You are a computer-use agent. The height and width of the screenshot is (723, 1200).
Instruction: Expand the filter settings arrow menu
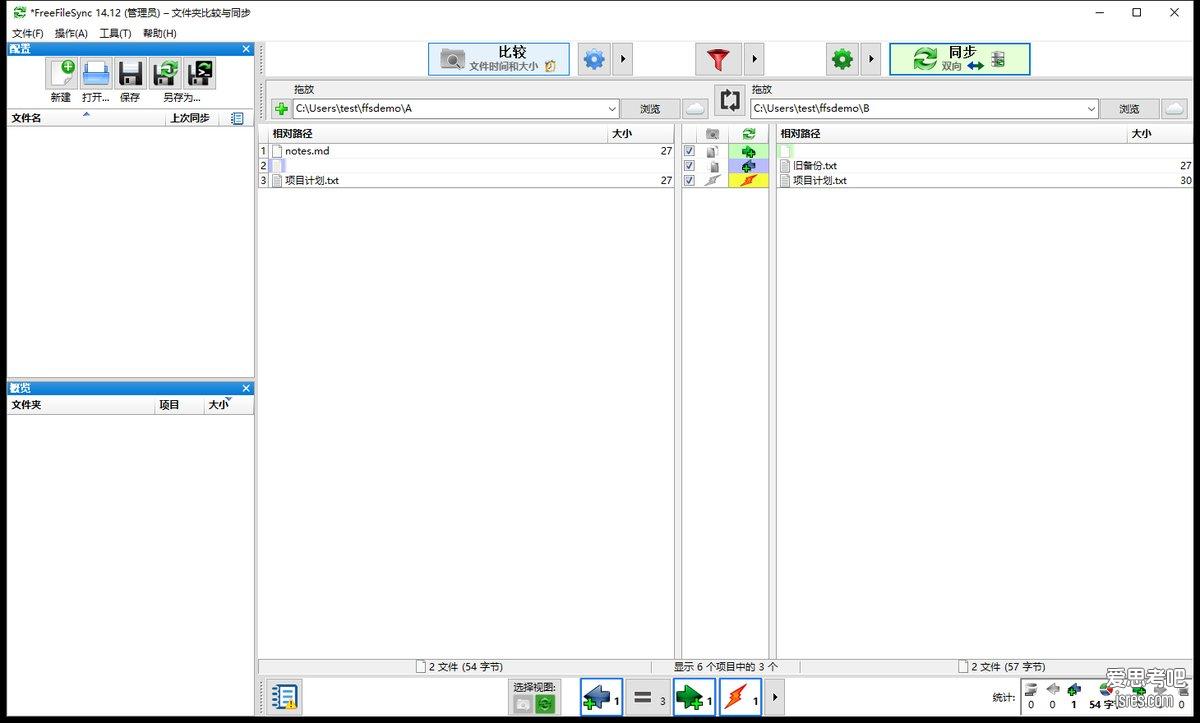pyautogui.click(x=754, y=60)
